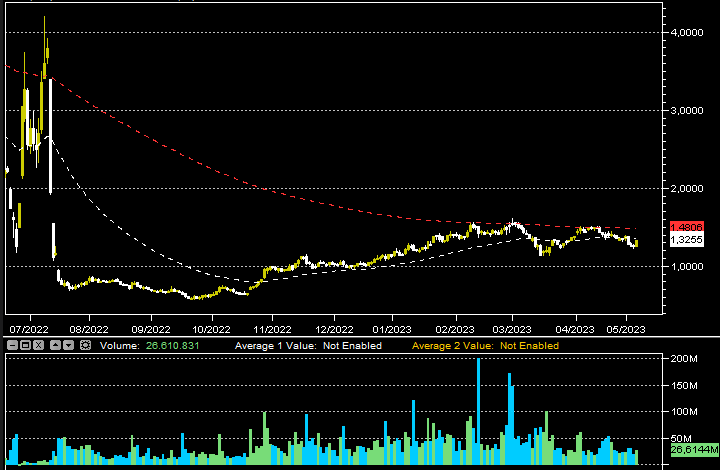Click the 3,0000 price axis label
The height and width of the screenshot is (470, 720).
(x=687, y=111)
